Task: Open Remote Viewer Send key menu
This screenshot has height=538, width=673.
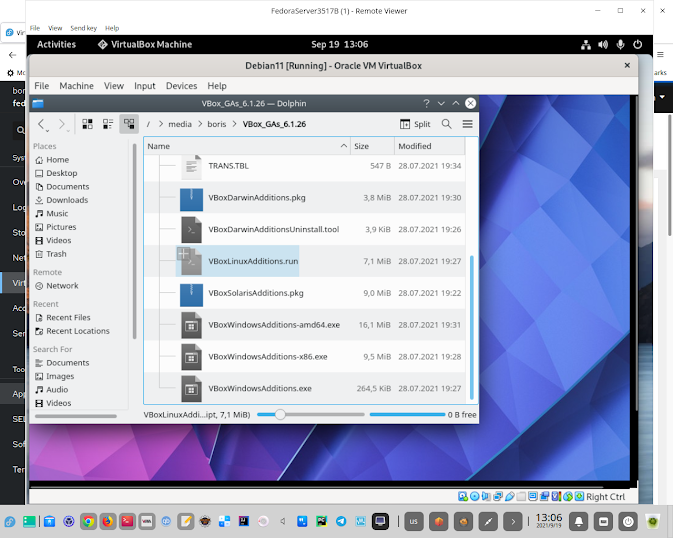Action: tap(84, 28)
